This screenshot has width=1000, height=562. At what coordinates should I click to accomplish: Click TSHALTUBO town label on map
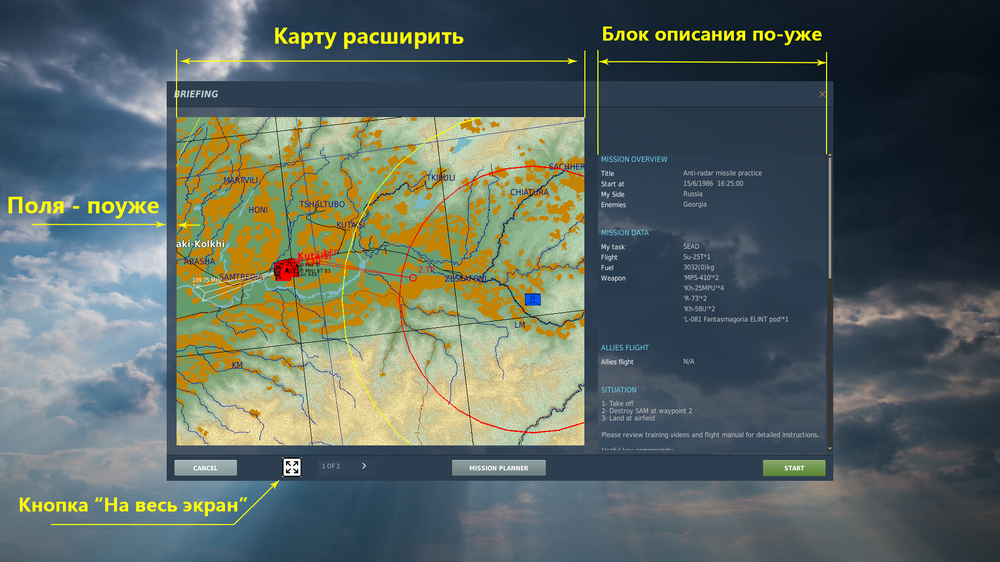tap(322, 204)
